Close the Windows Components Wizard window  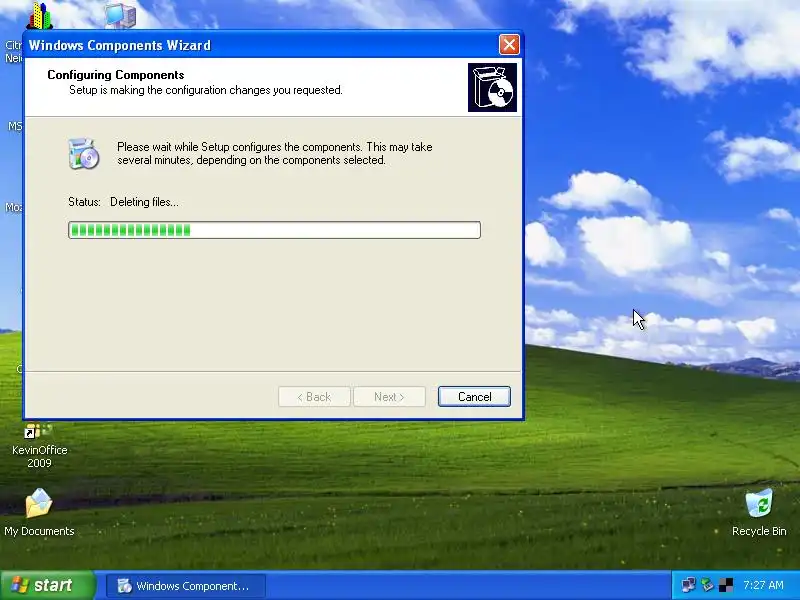(509, 45)
